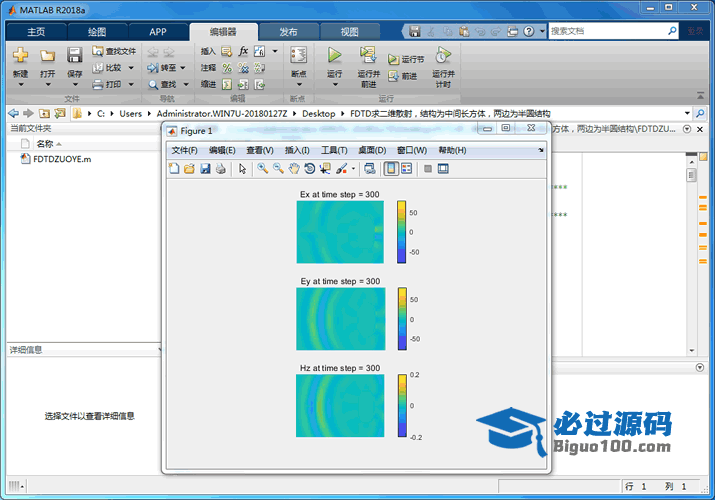Click the Ey plot colorbar

click(x=402, y=319)
